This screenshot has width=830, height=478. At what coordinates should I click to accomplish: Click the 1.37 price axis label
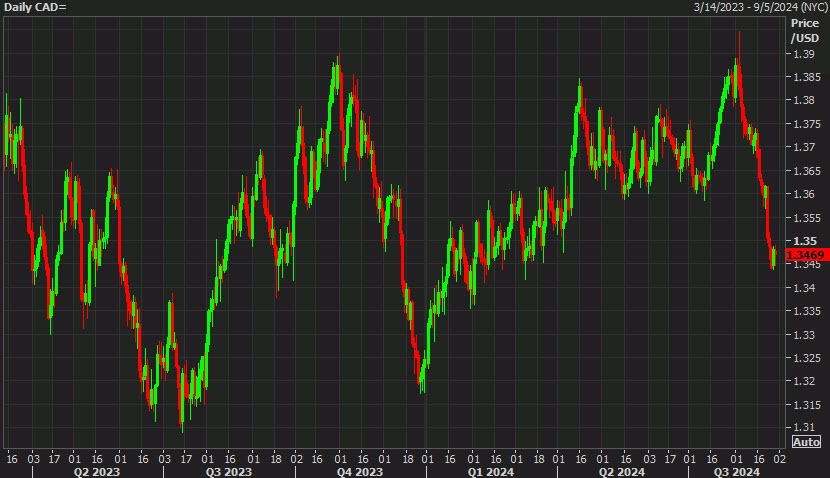click(x=804, y=147)
